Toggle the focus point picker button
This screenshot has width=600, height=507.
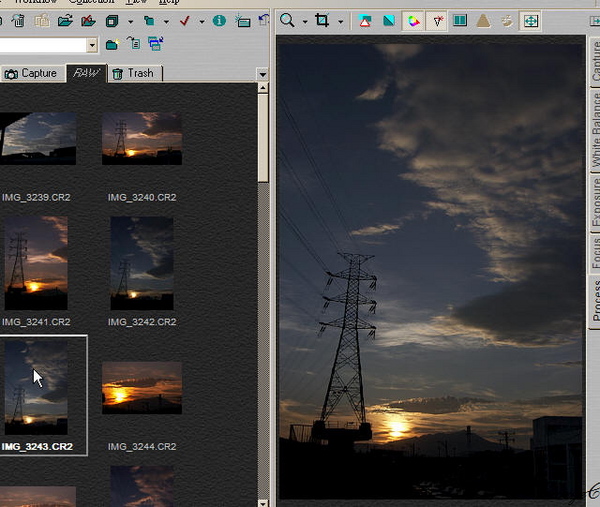[437, 21]
